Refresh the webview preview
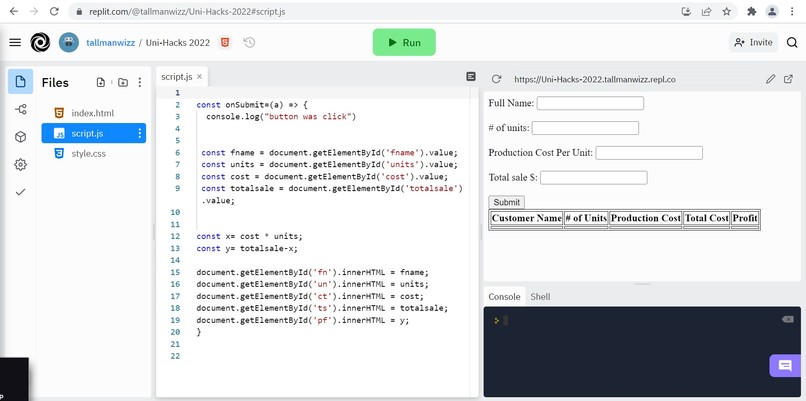This screenshot has width=806, height=401. coord(496,79)
